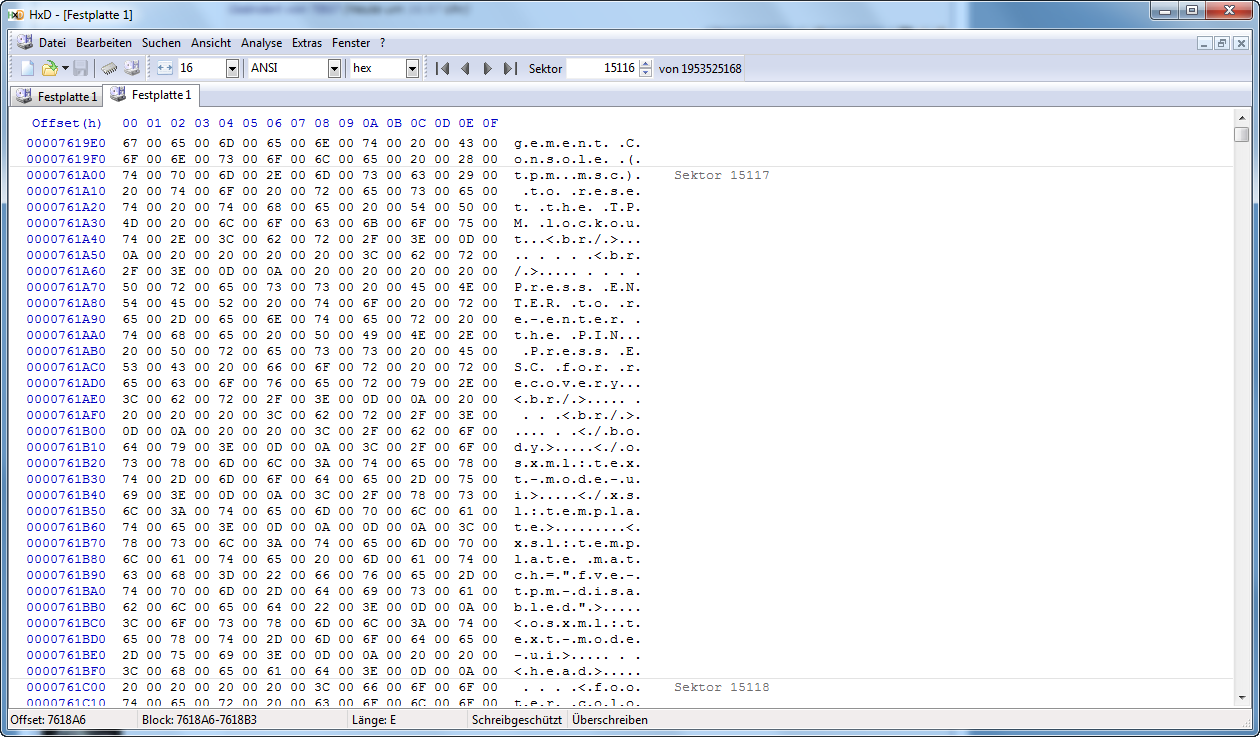Image resolution: width=1260 pixels, height=737 pixels.
Task: Click decoded text P.r.e.s.s. .E.N.
Action: click(577, 287)
